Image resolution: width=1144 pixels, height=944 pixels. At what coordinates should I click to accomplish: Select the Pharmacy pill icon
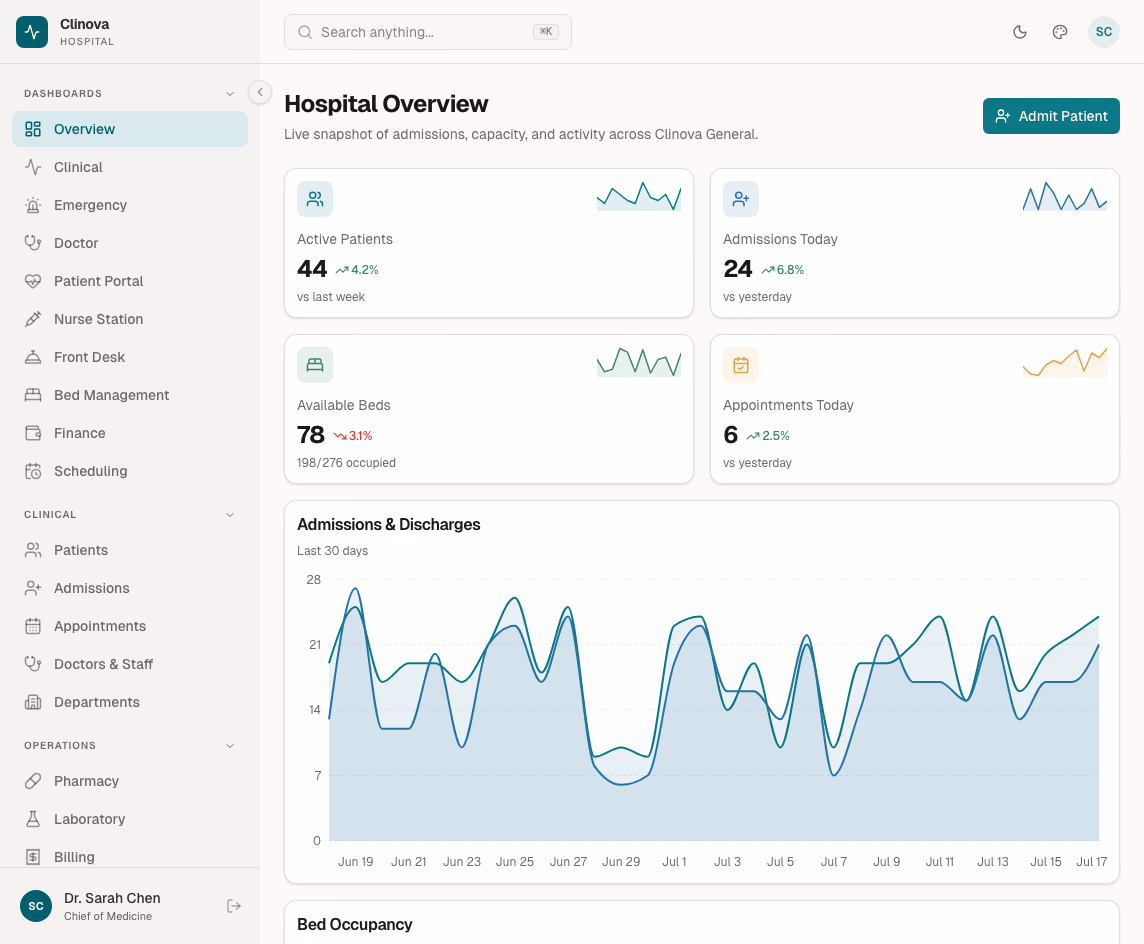click(33, 781)
